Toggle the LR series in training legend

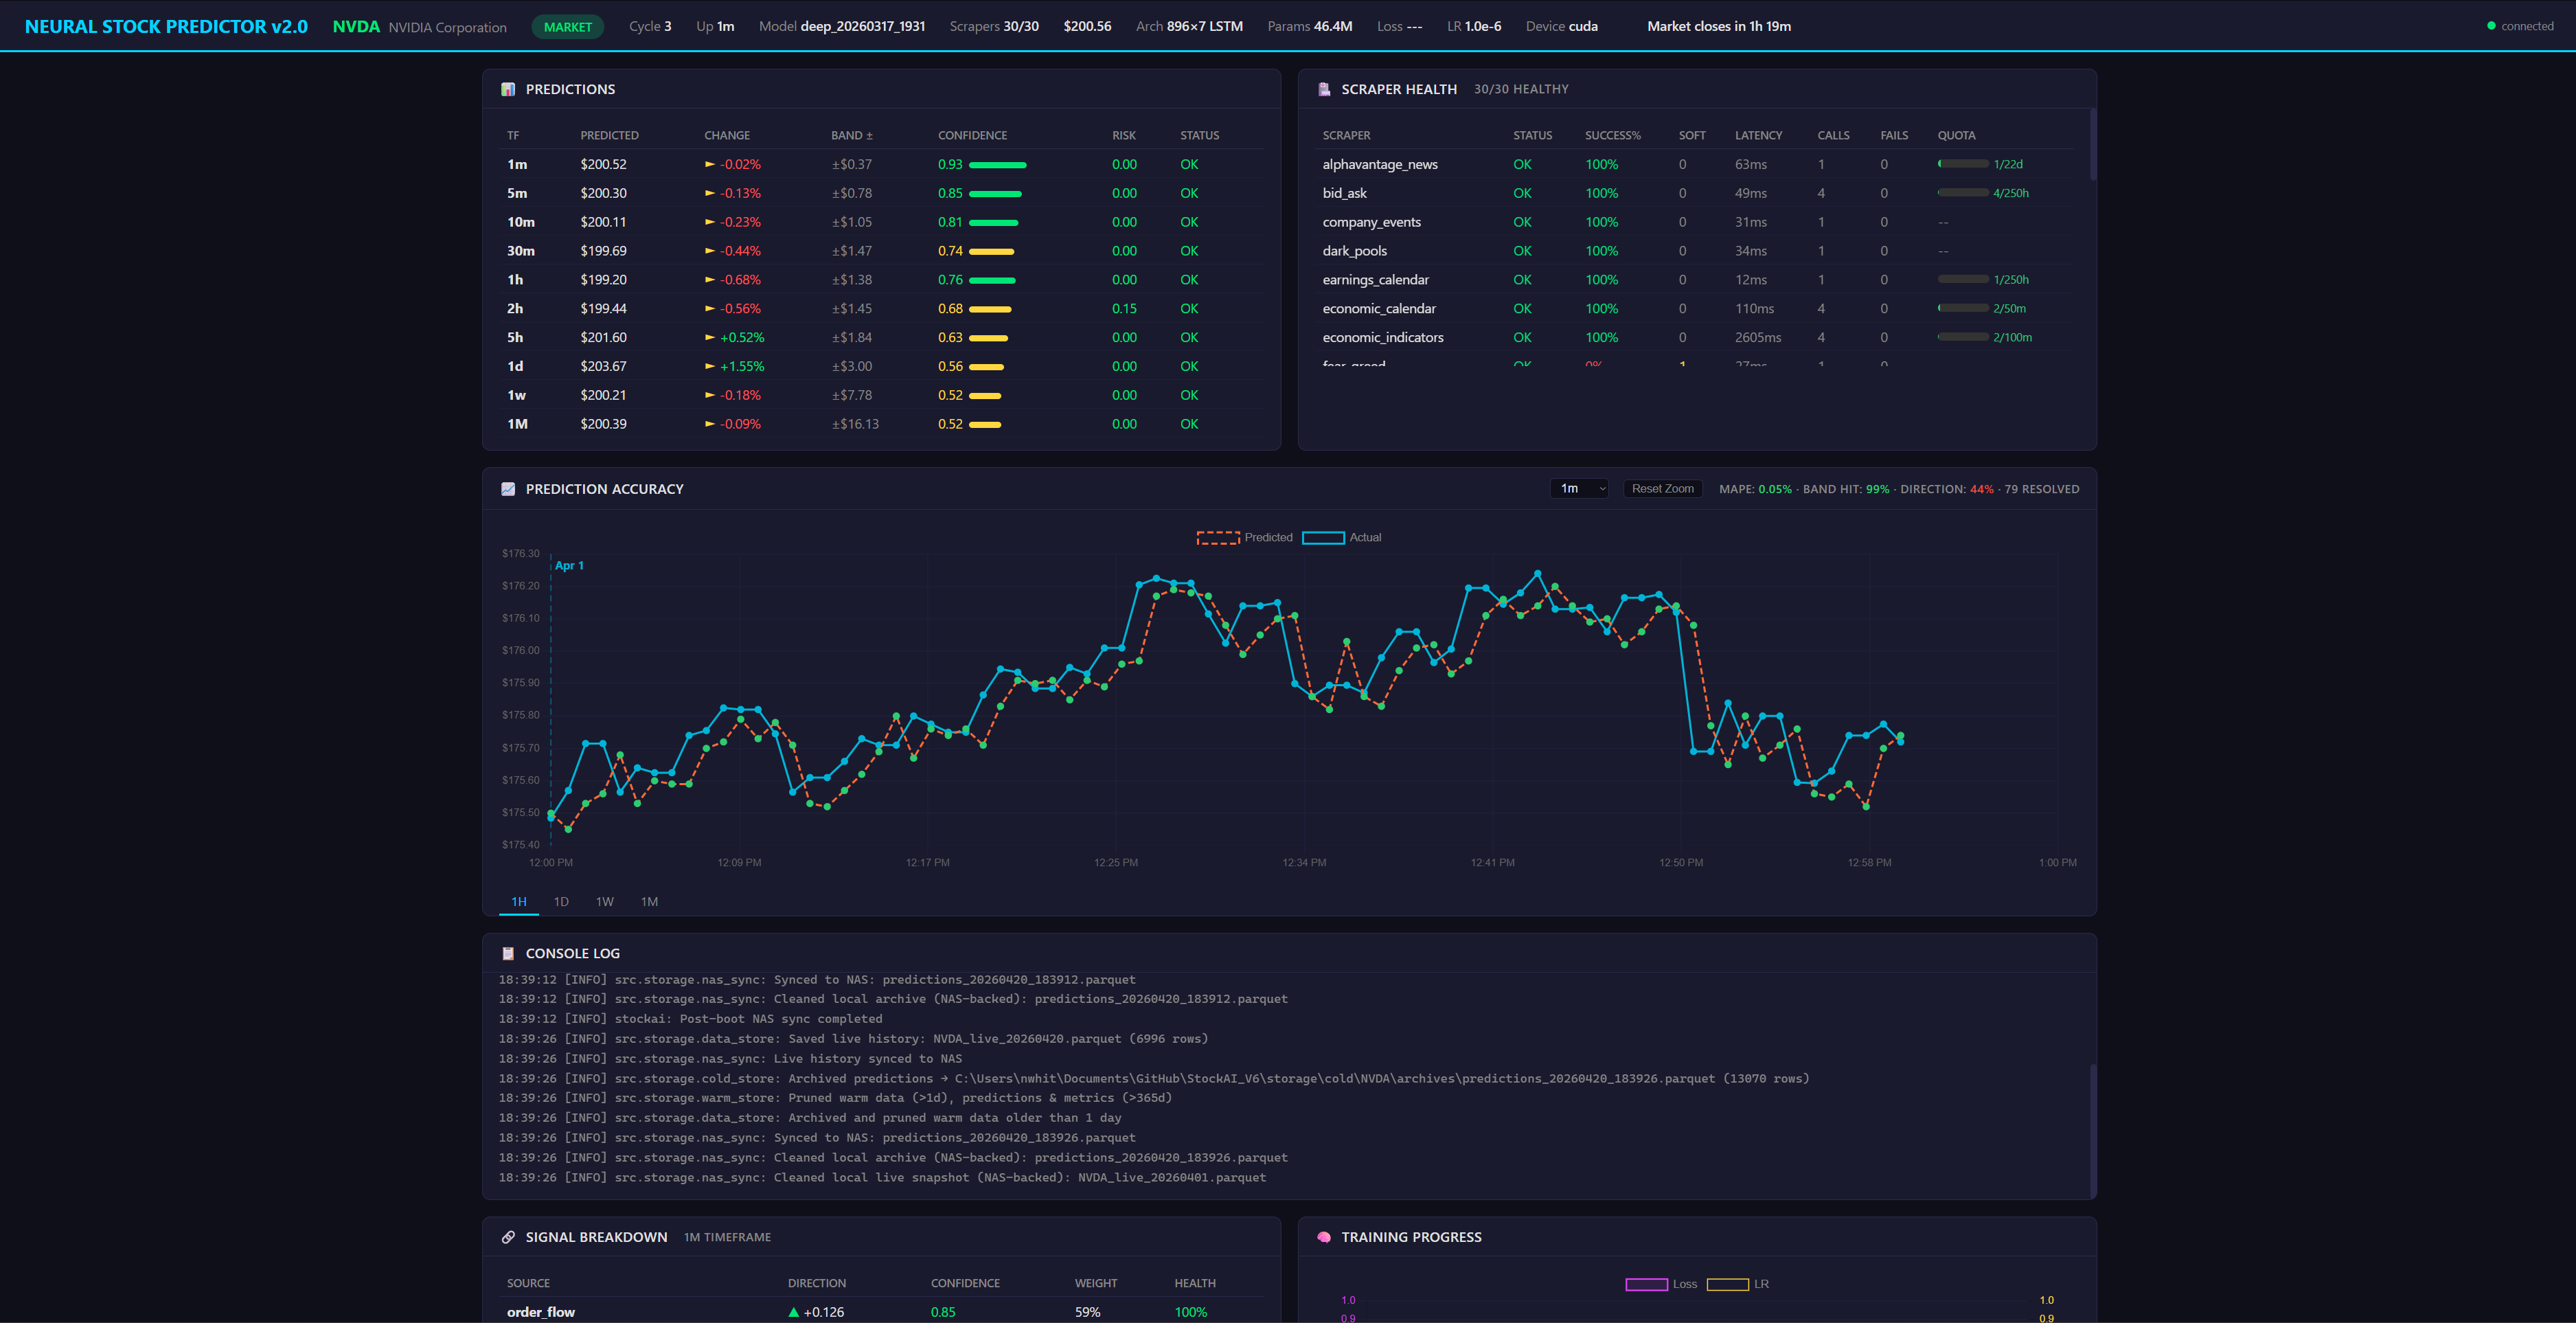pyautogui.click(x=1738, y=1284)
